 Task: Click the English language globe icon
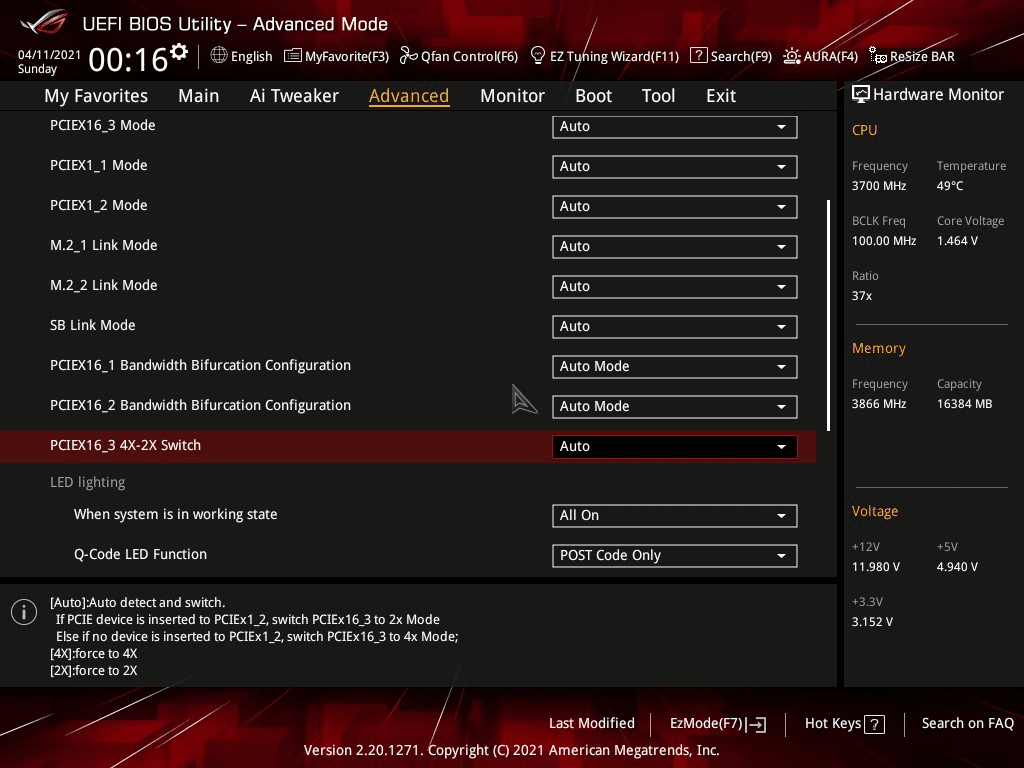pyautogui.click(x=219, y=56)
